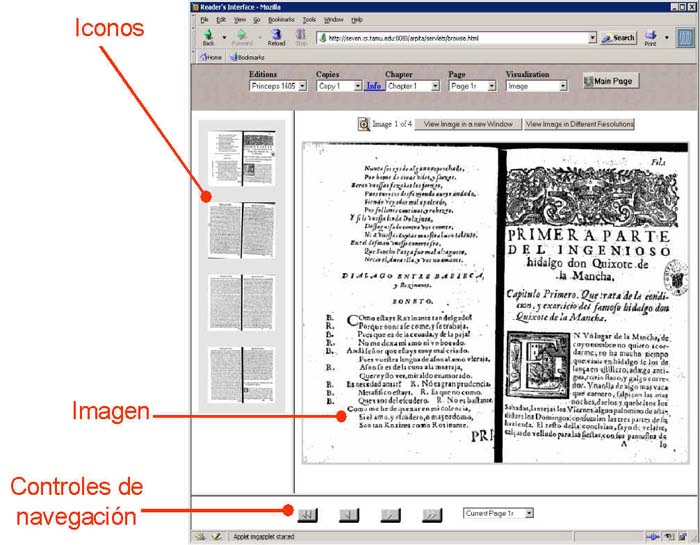Image resolution: width=700 pixels, height=545 pixels.
Task: Open the File menu
Action: pyautogui.click(x=204, y=20)
